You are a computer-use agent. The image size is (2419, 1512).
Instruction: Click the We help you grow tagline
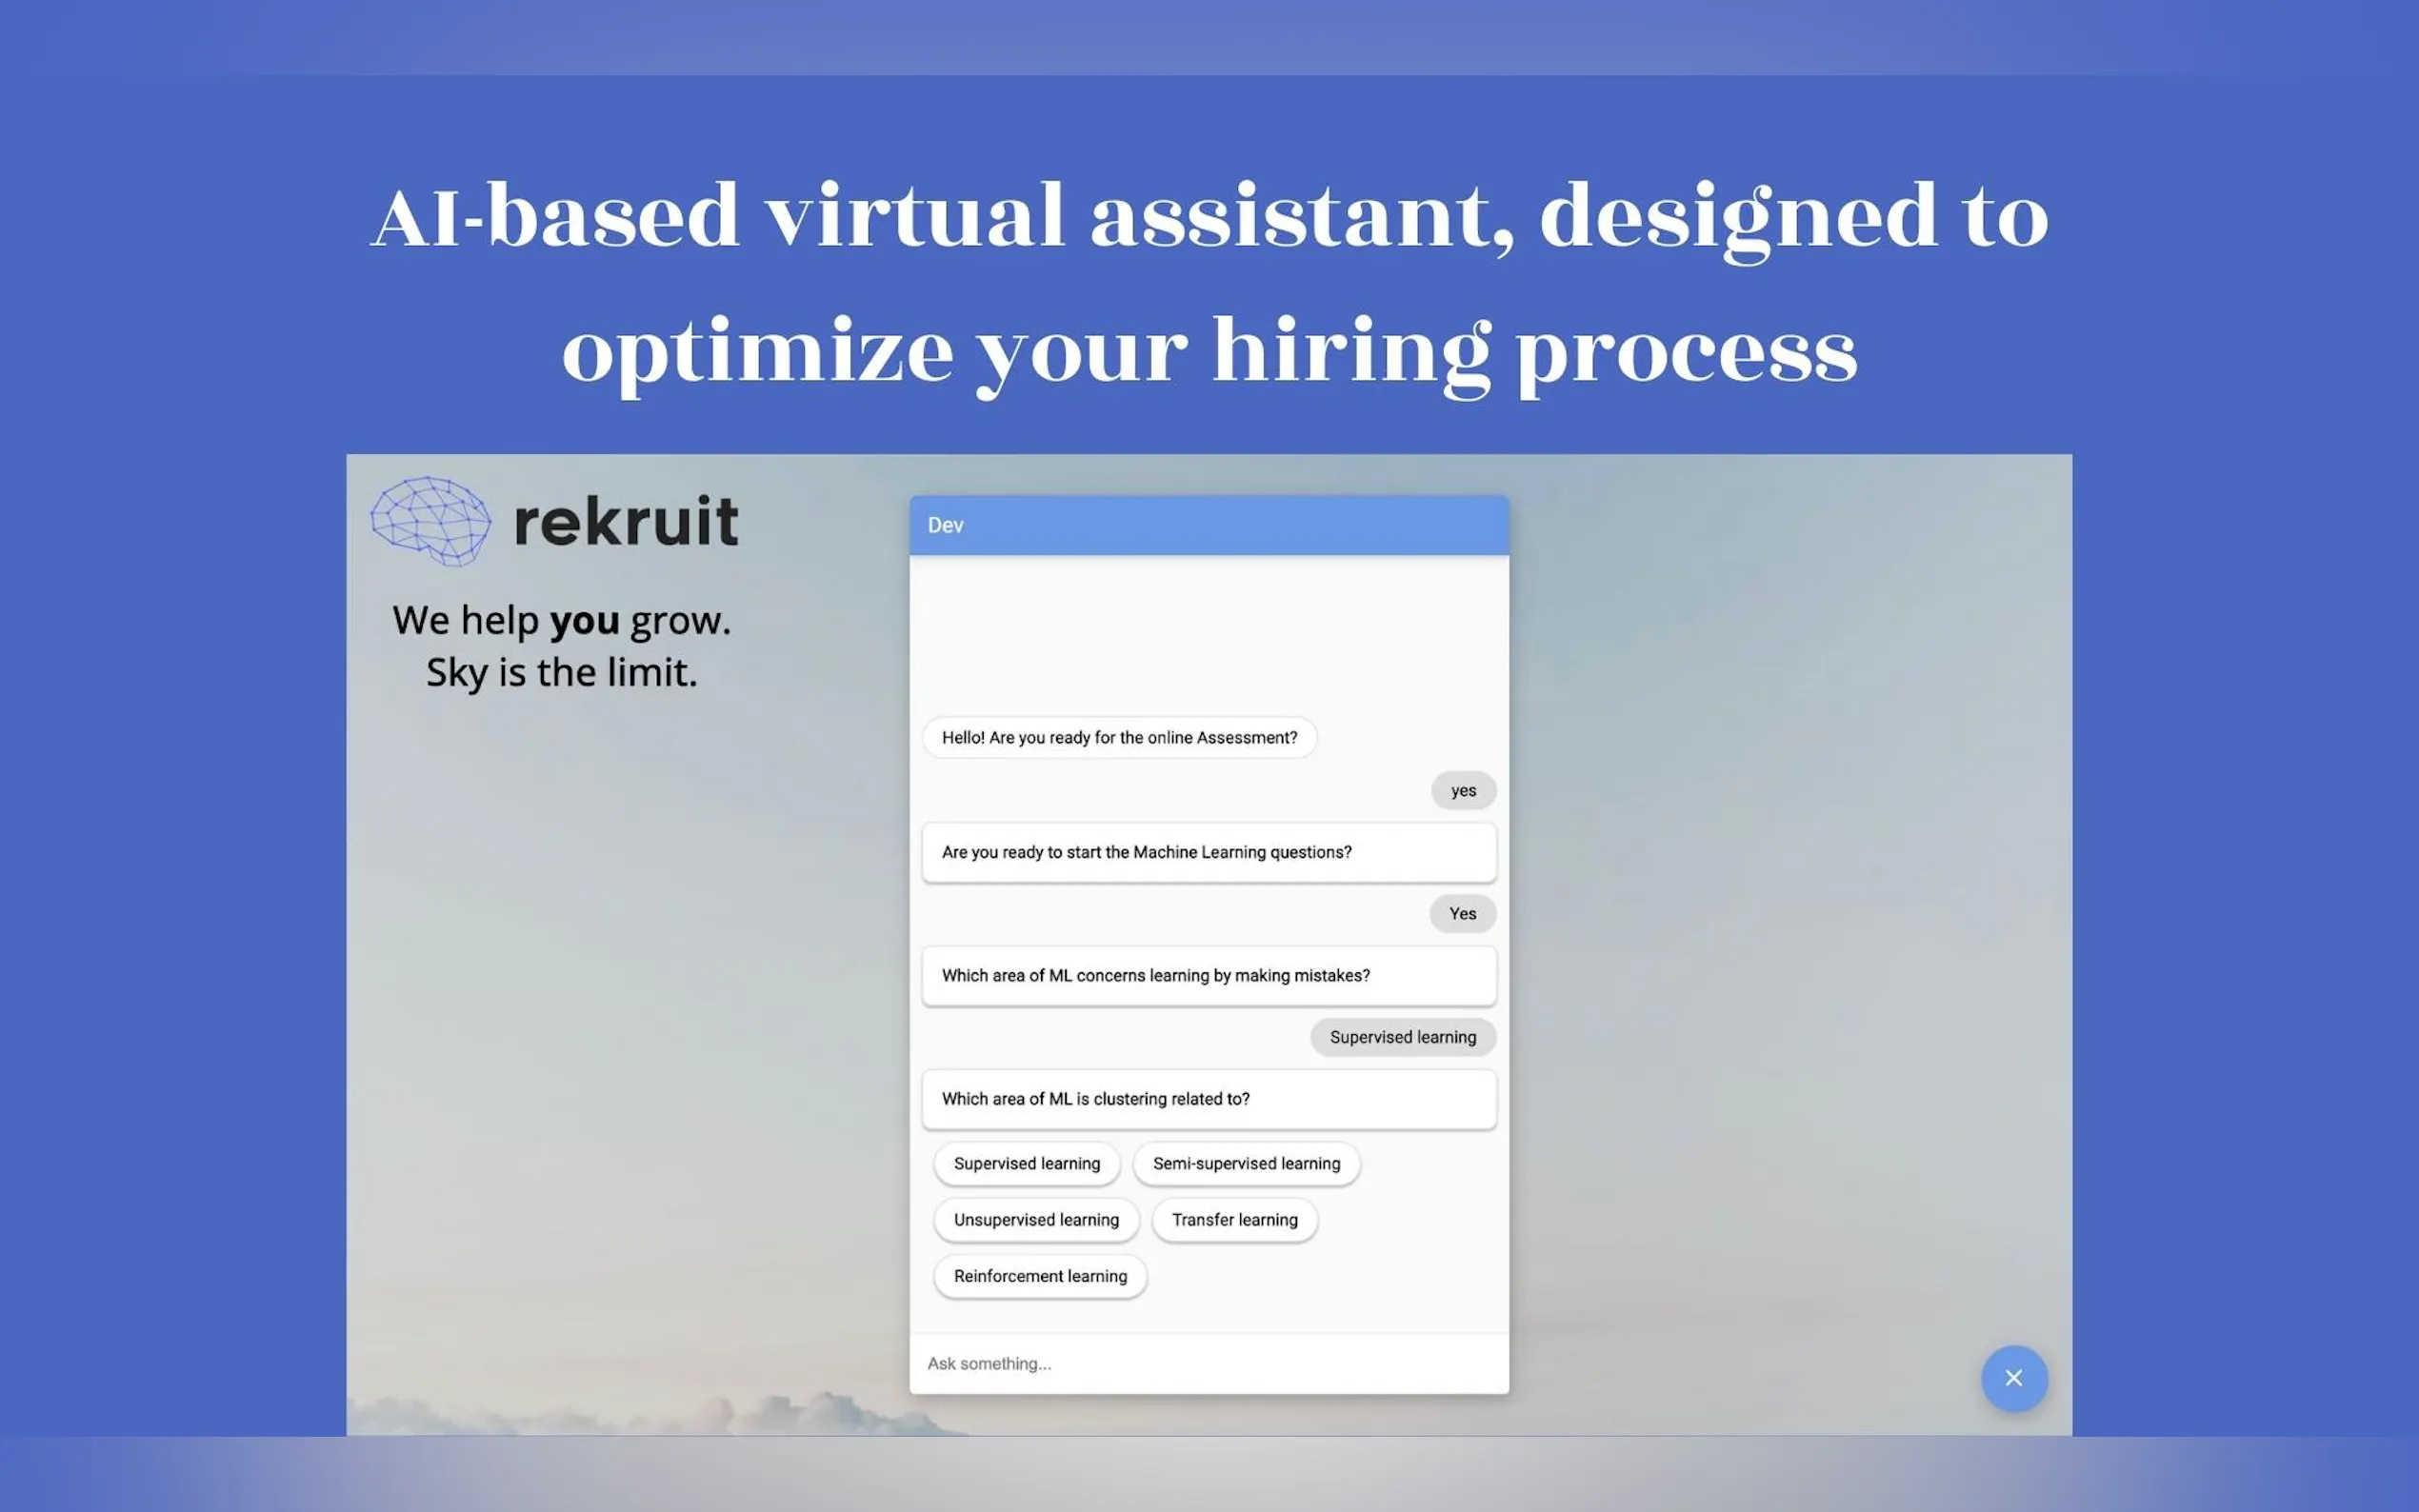(561, 620)
